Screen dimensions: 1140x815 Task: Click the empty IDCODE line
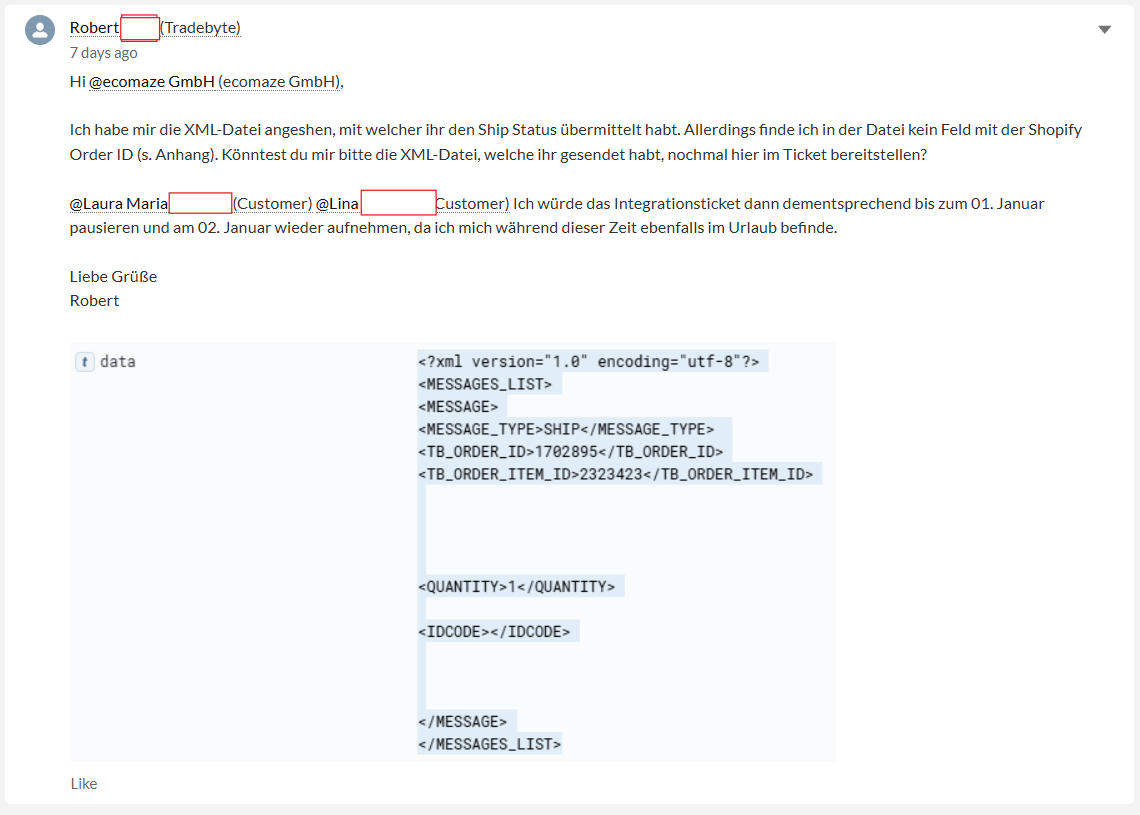(x=494, y=632)
